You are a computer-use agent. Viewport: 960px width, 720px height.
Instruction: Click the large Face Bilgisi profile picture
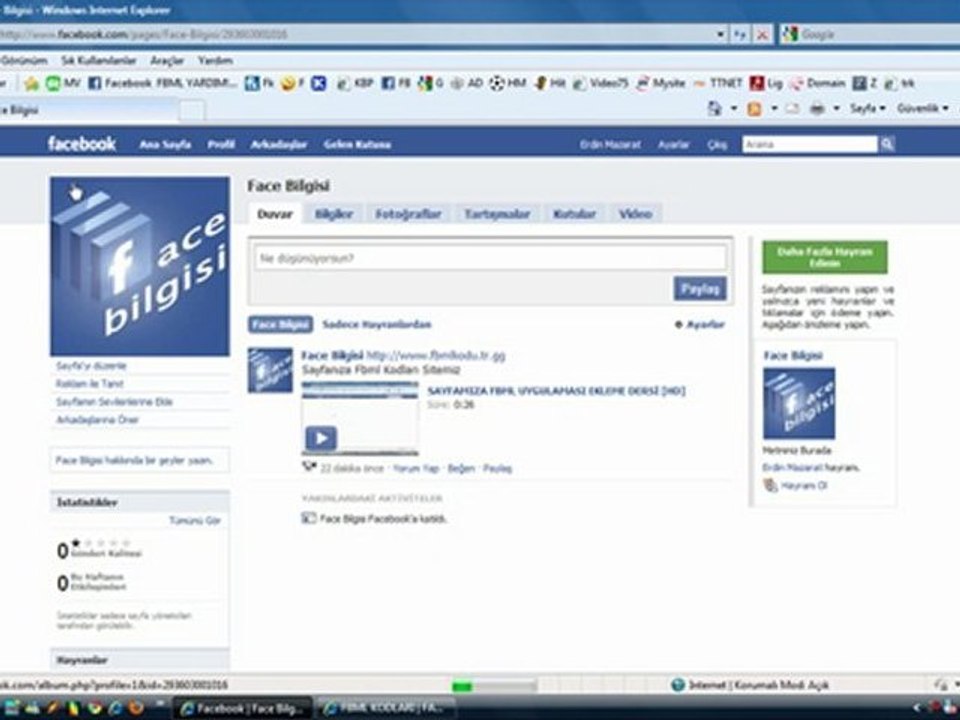click(x=140, y=266)
